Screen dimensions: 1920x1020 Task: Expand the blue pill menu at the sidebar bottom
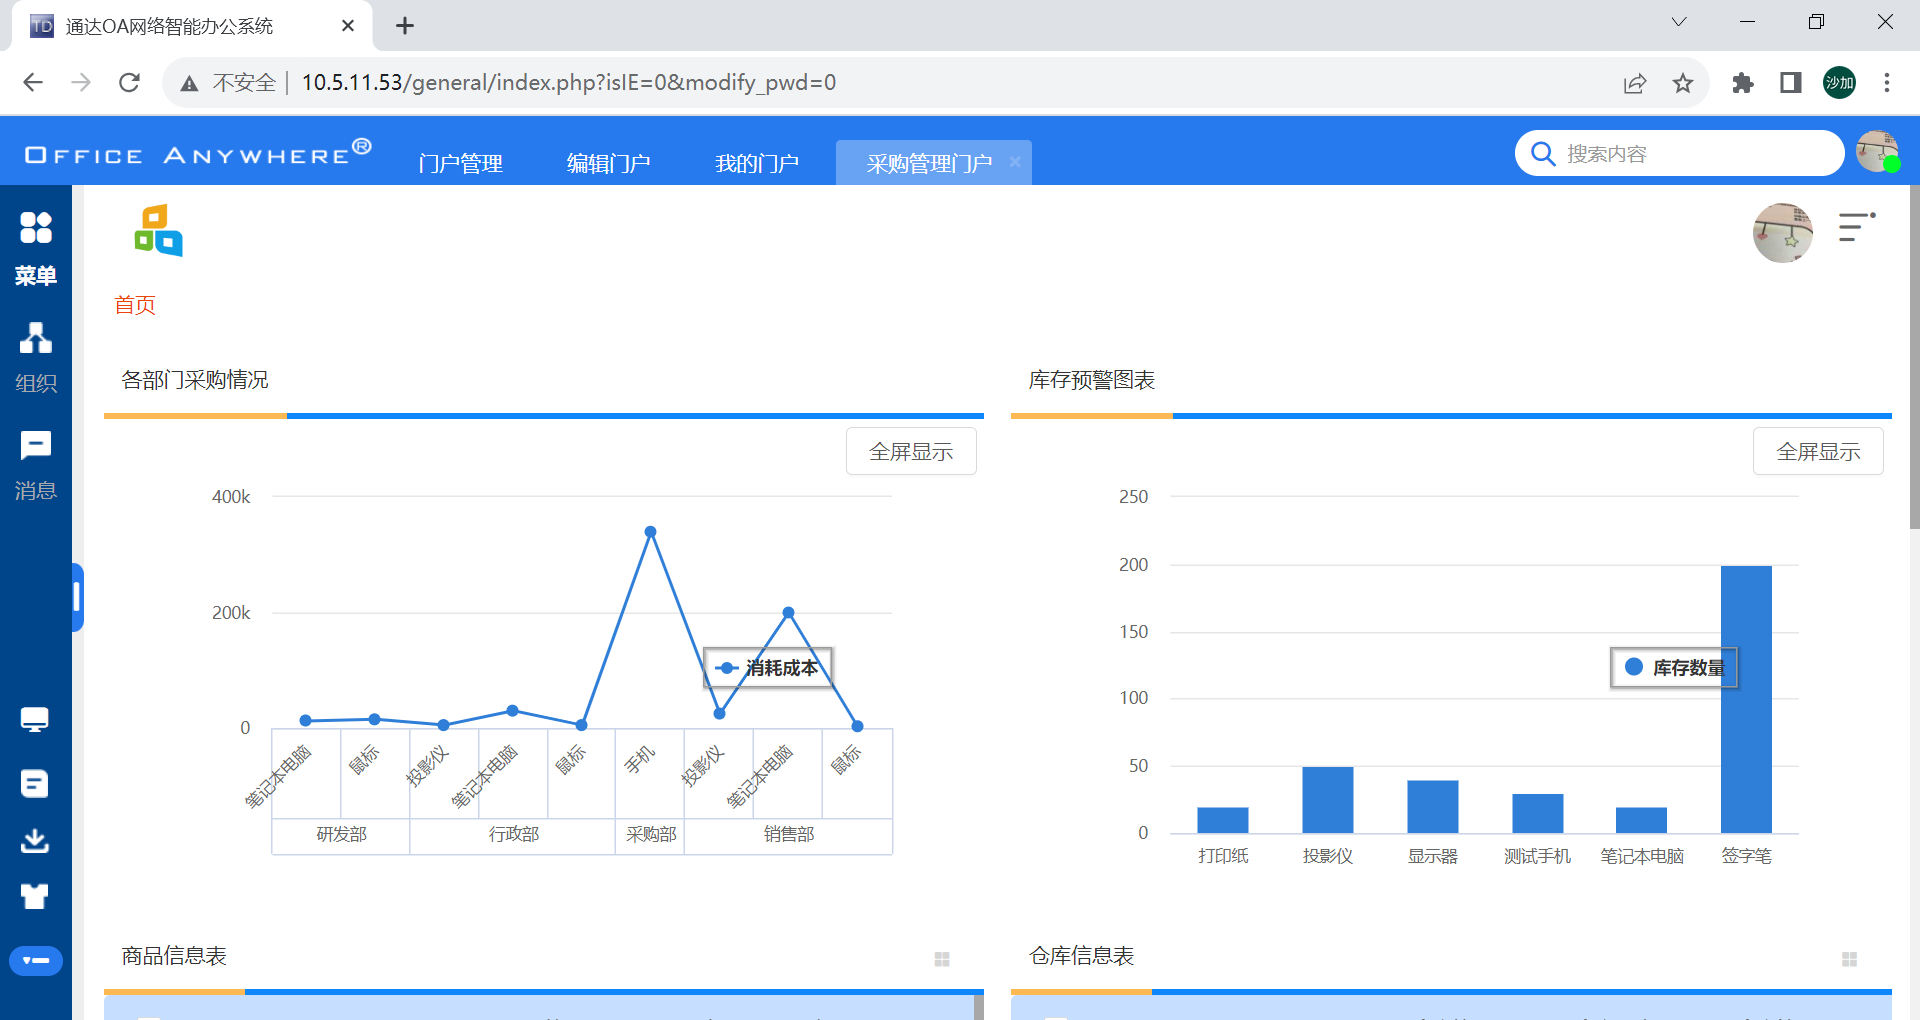coord(36,960)
